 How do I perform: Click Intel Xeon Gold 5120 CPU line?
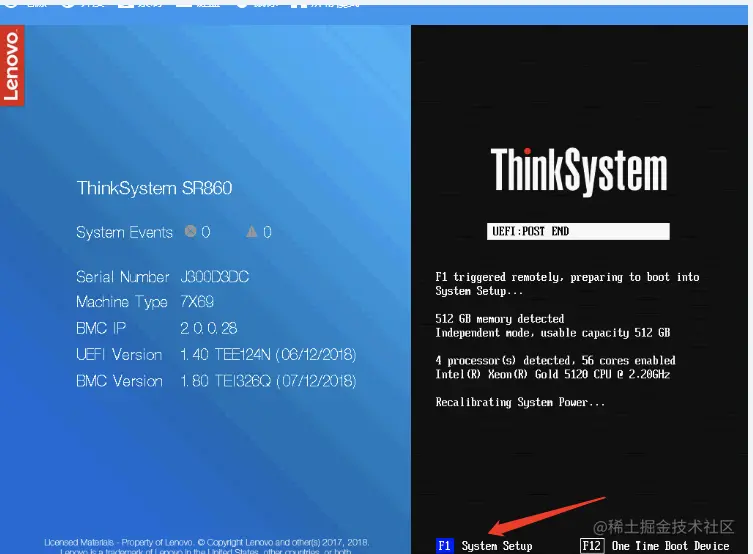coord(553,374)
